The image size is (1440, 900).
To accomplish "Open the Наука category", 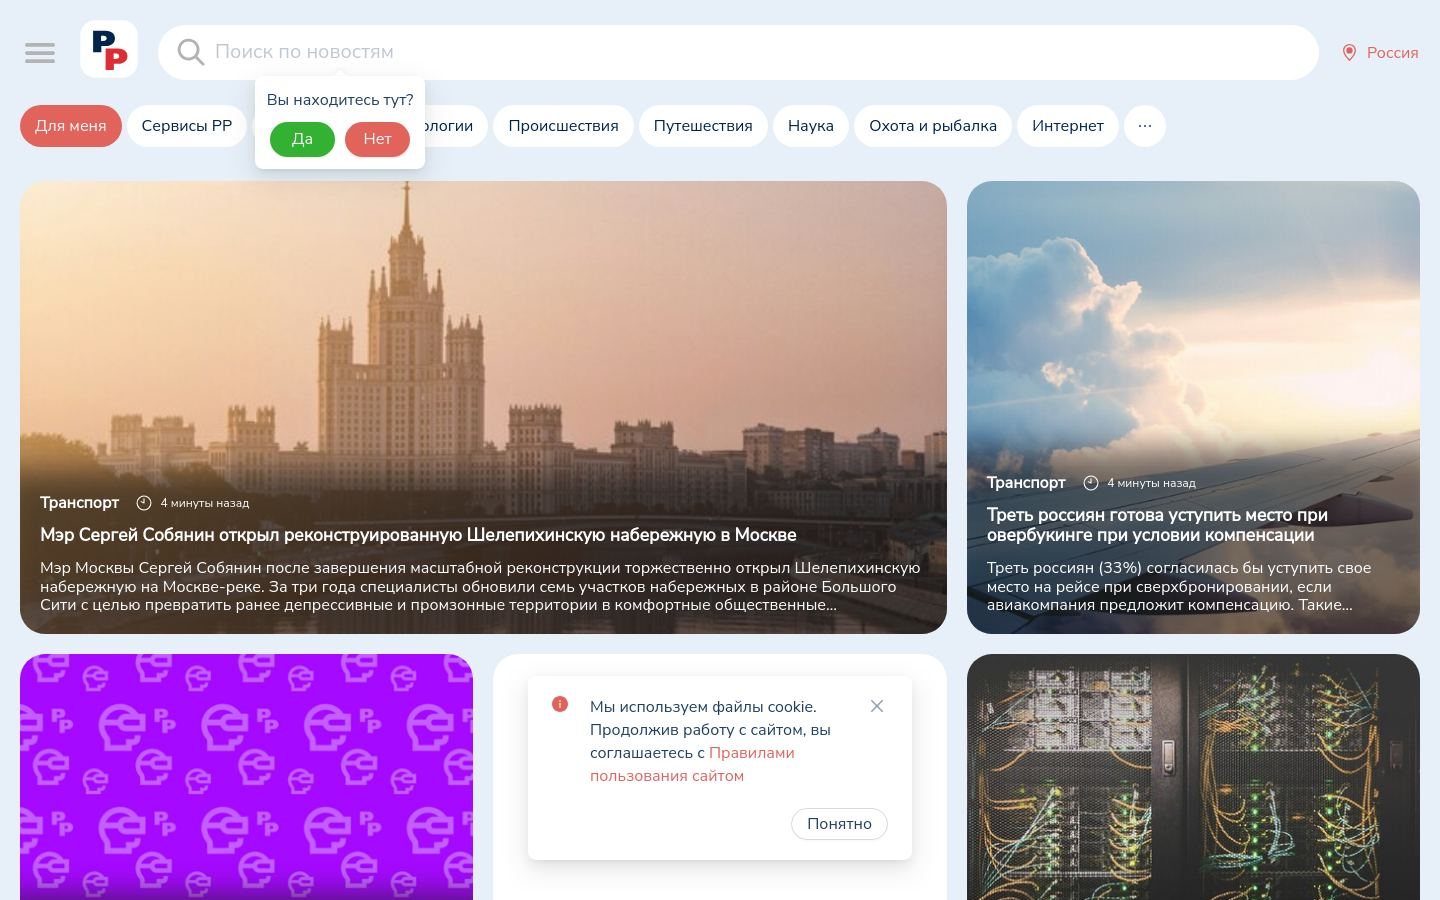I will coord(811,126).
